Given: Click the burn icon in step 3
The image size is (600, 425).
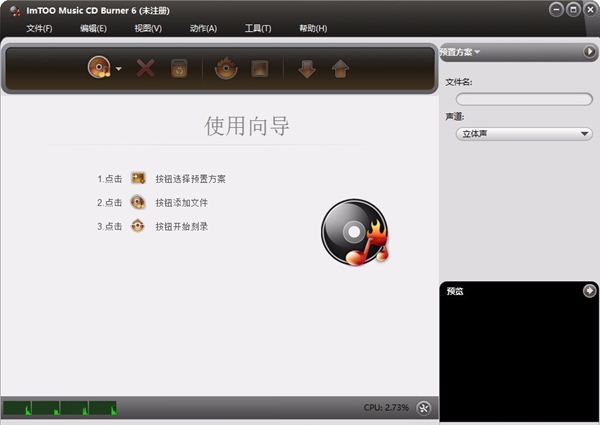Looking at the screenshot, I should click(x=138, y=226).
